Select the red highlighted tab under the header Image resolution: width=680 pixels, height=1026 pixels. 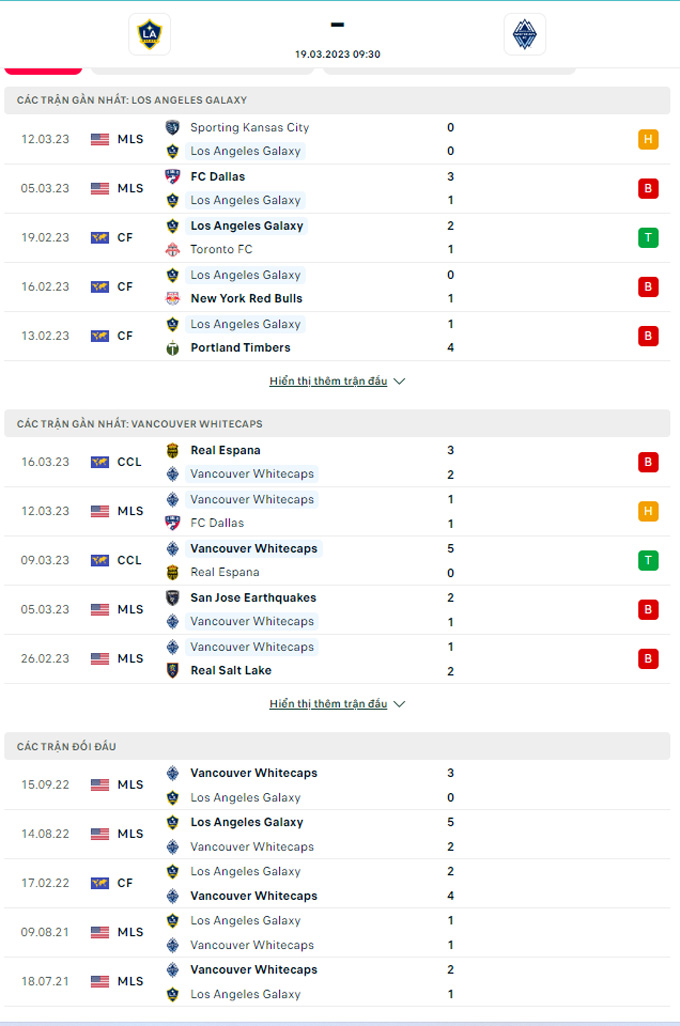click(x=43, y=70)
